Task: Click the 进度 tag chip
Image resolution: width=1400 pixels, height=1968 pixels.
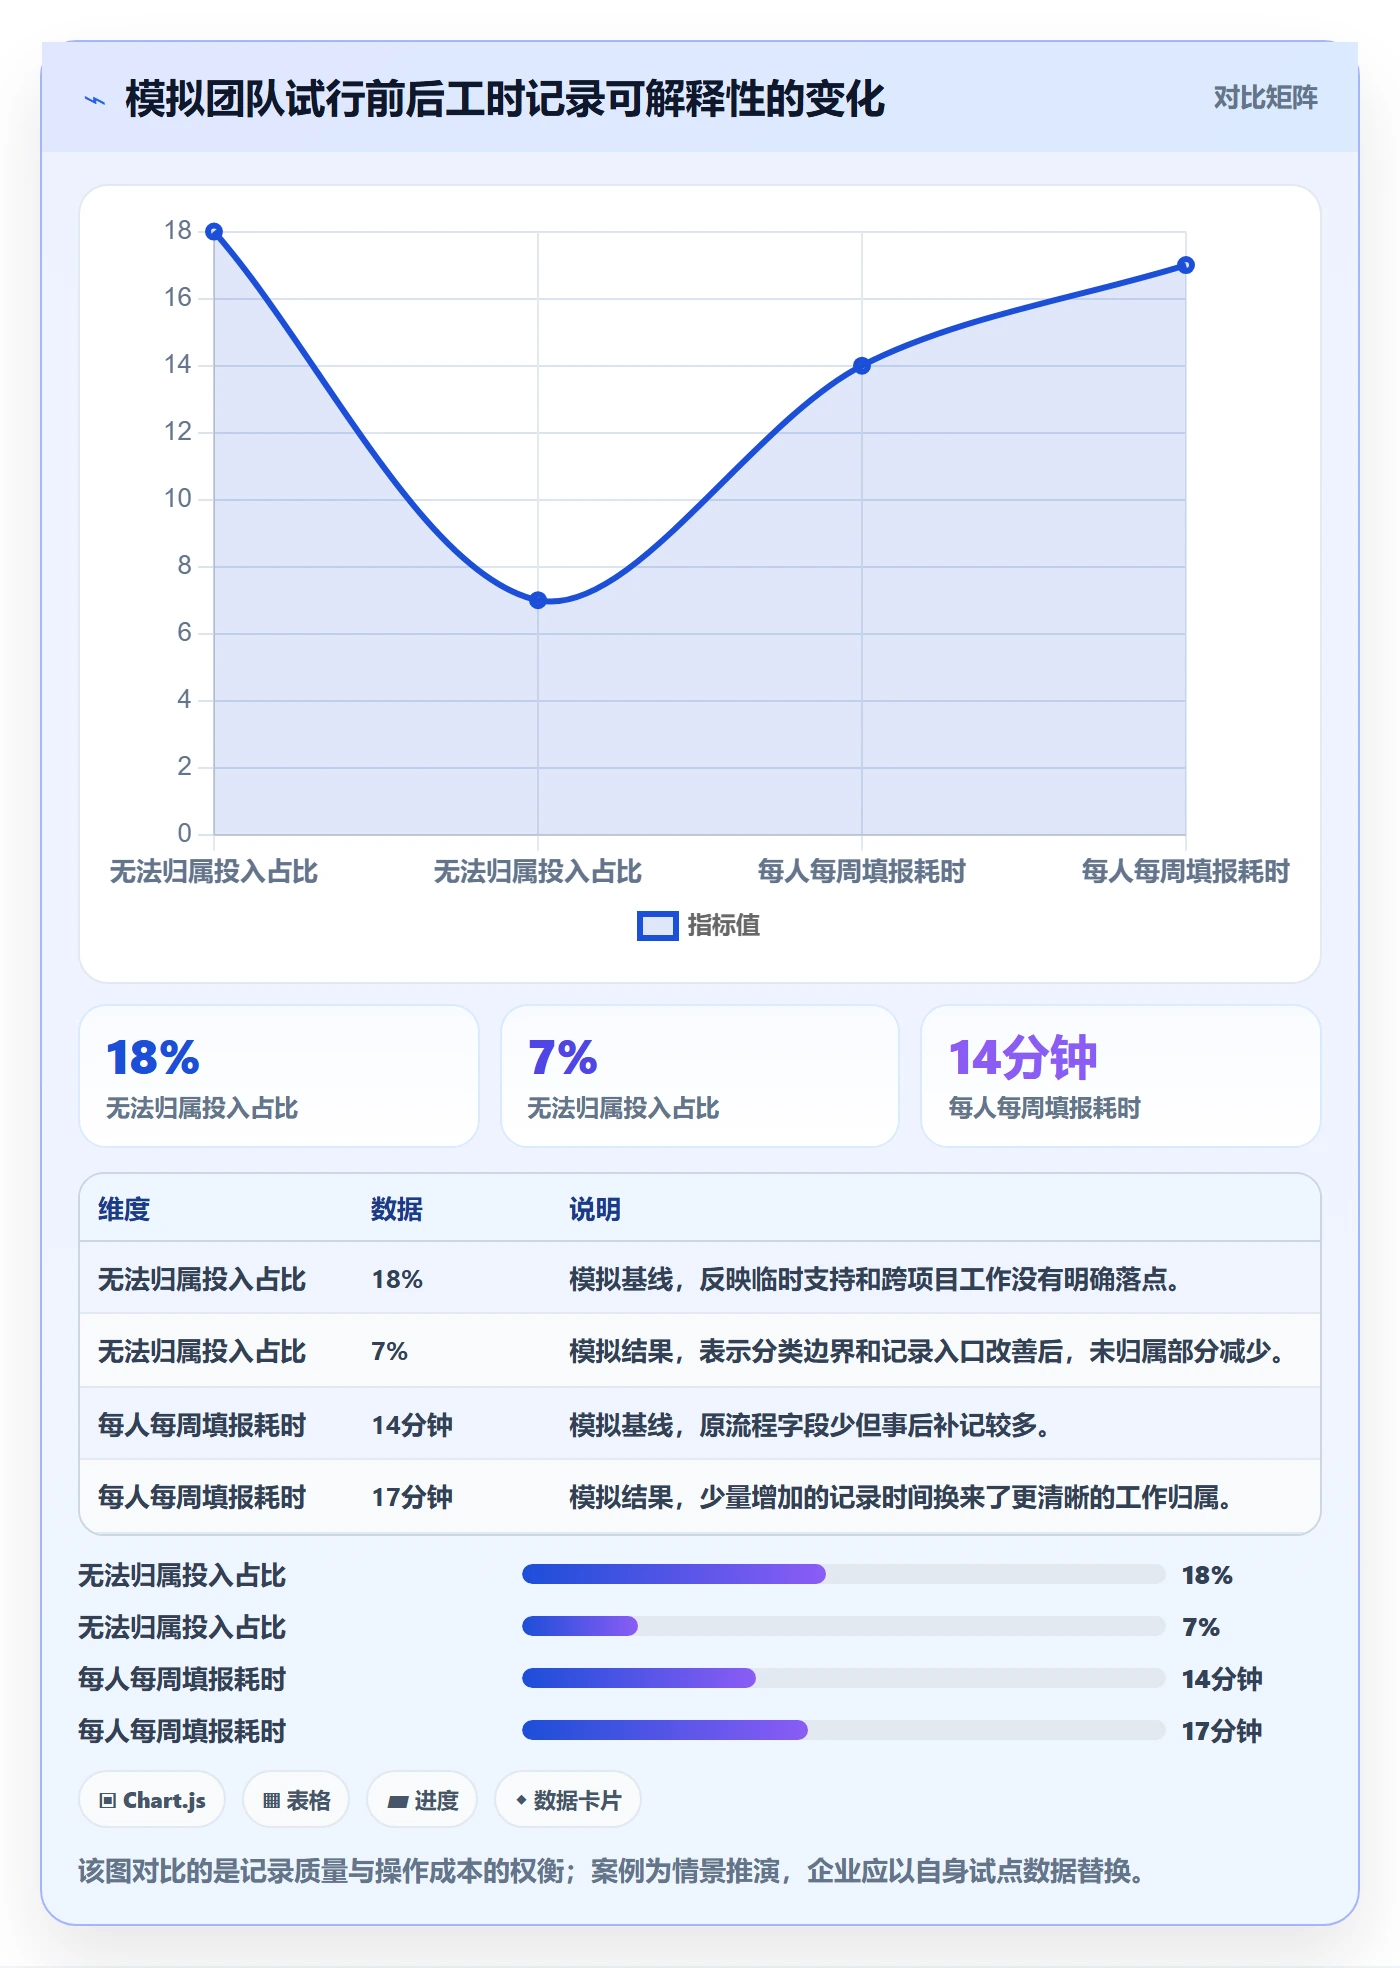Action: point(422,1800)
